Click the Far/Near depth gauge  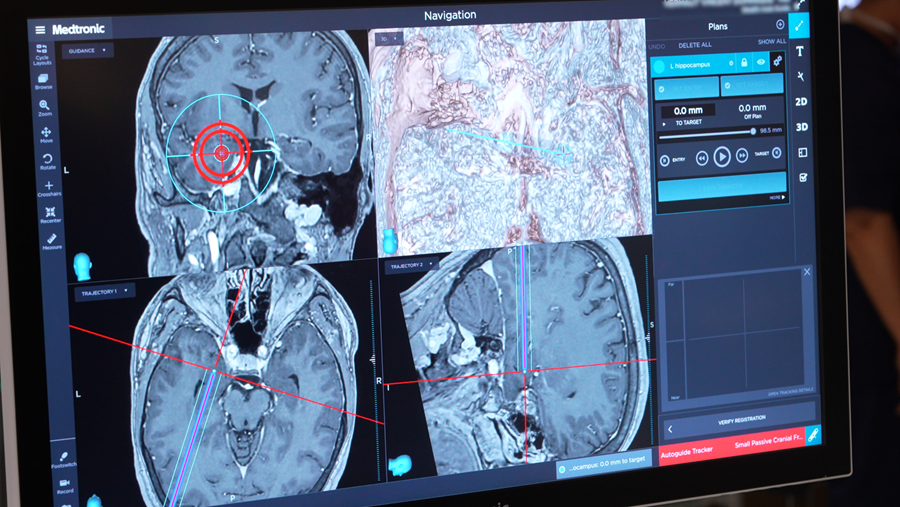click(675, 340)
